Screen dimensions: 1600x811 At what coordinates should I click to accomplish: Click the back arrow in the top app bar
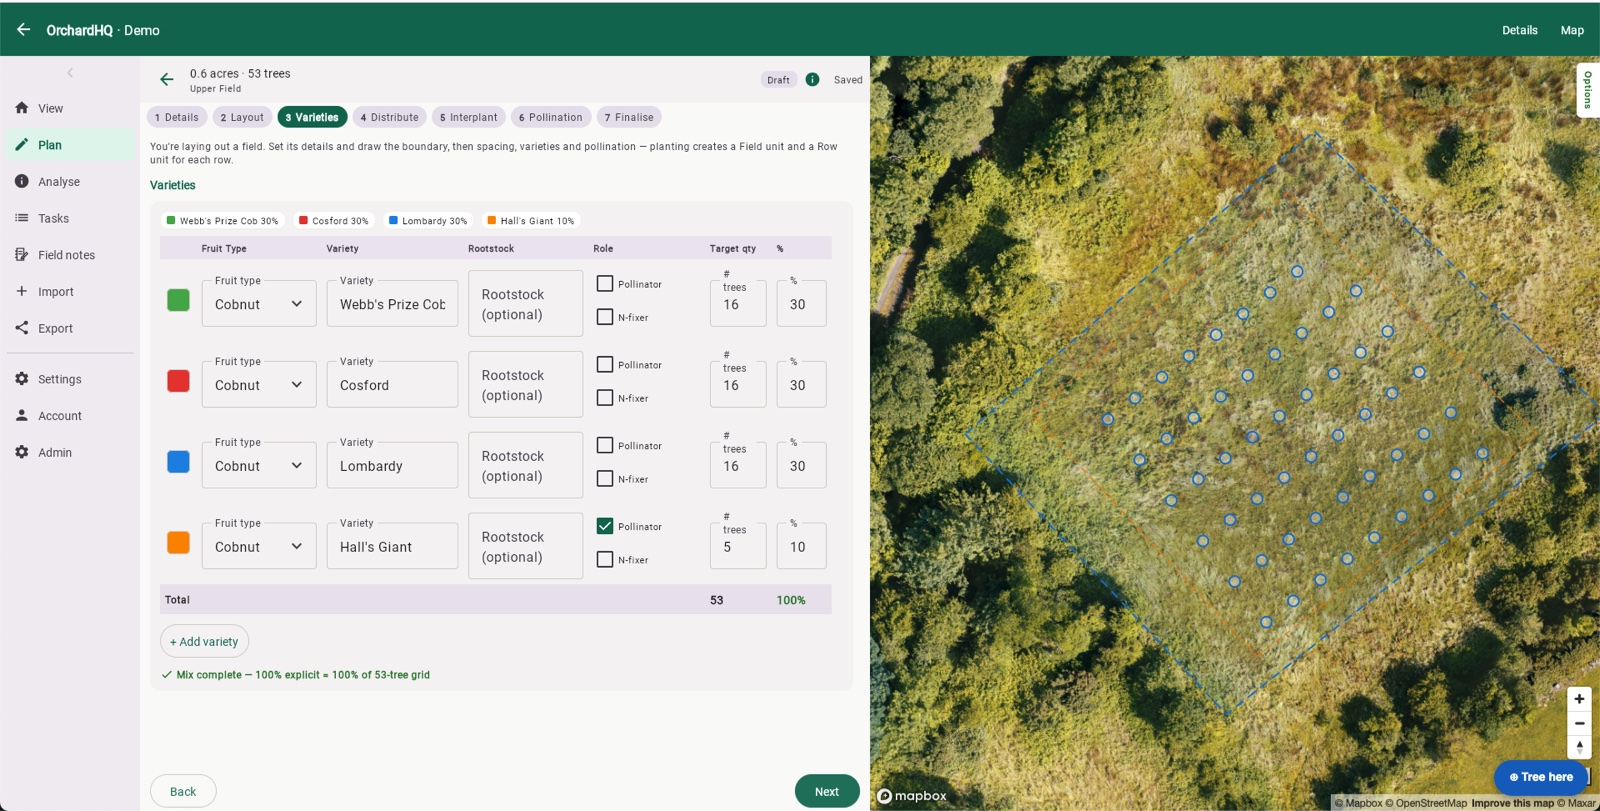pyautogui.click(x=23, y=29)
